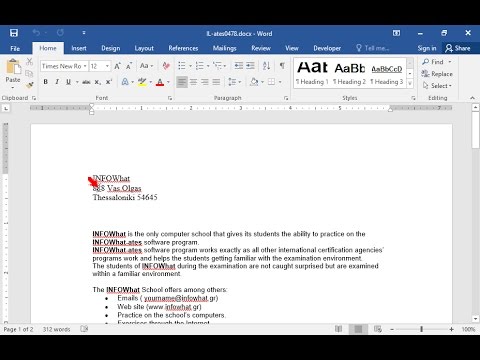This screenshot has height=360, width=480.
Task: Click the zoom slider handle
Action: pos(422,329)
